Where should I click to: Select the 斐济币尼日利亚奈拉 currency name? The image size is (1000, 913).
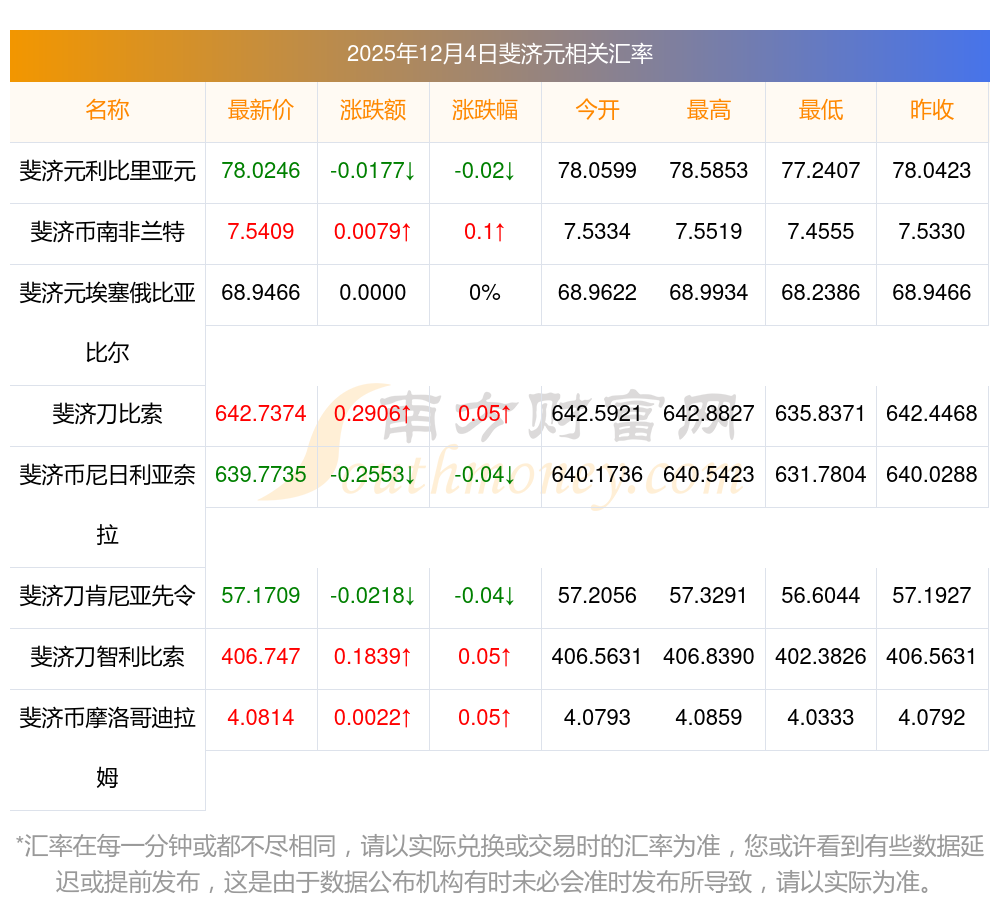point(107,504)
